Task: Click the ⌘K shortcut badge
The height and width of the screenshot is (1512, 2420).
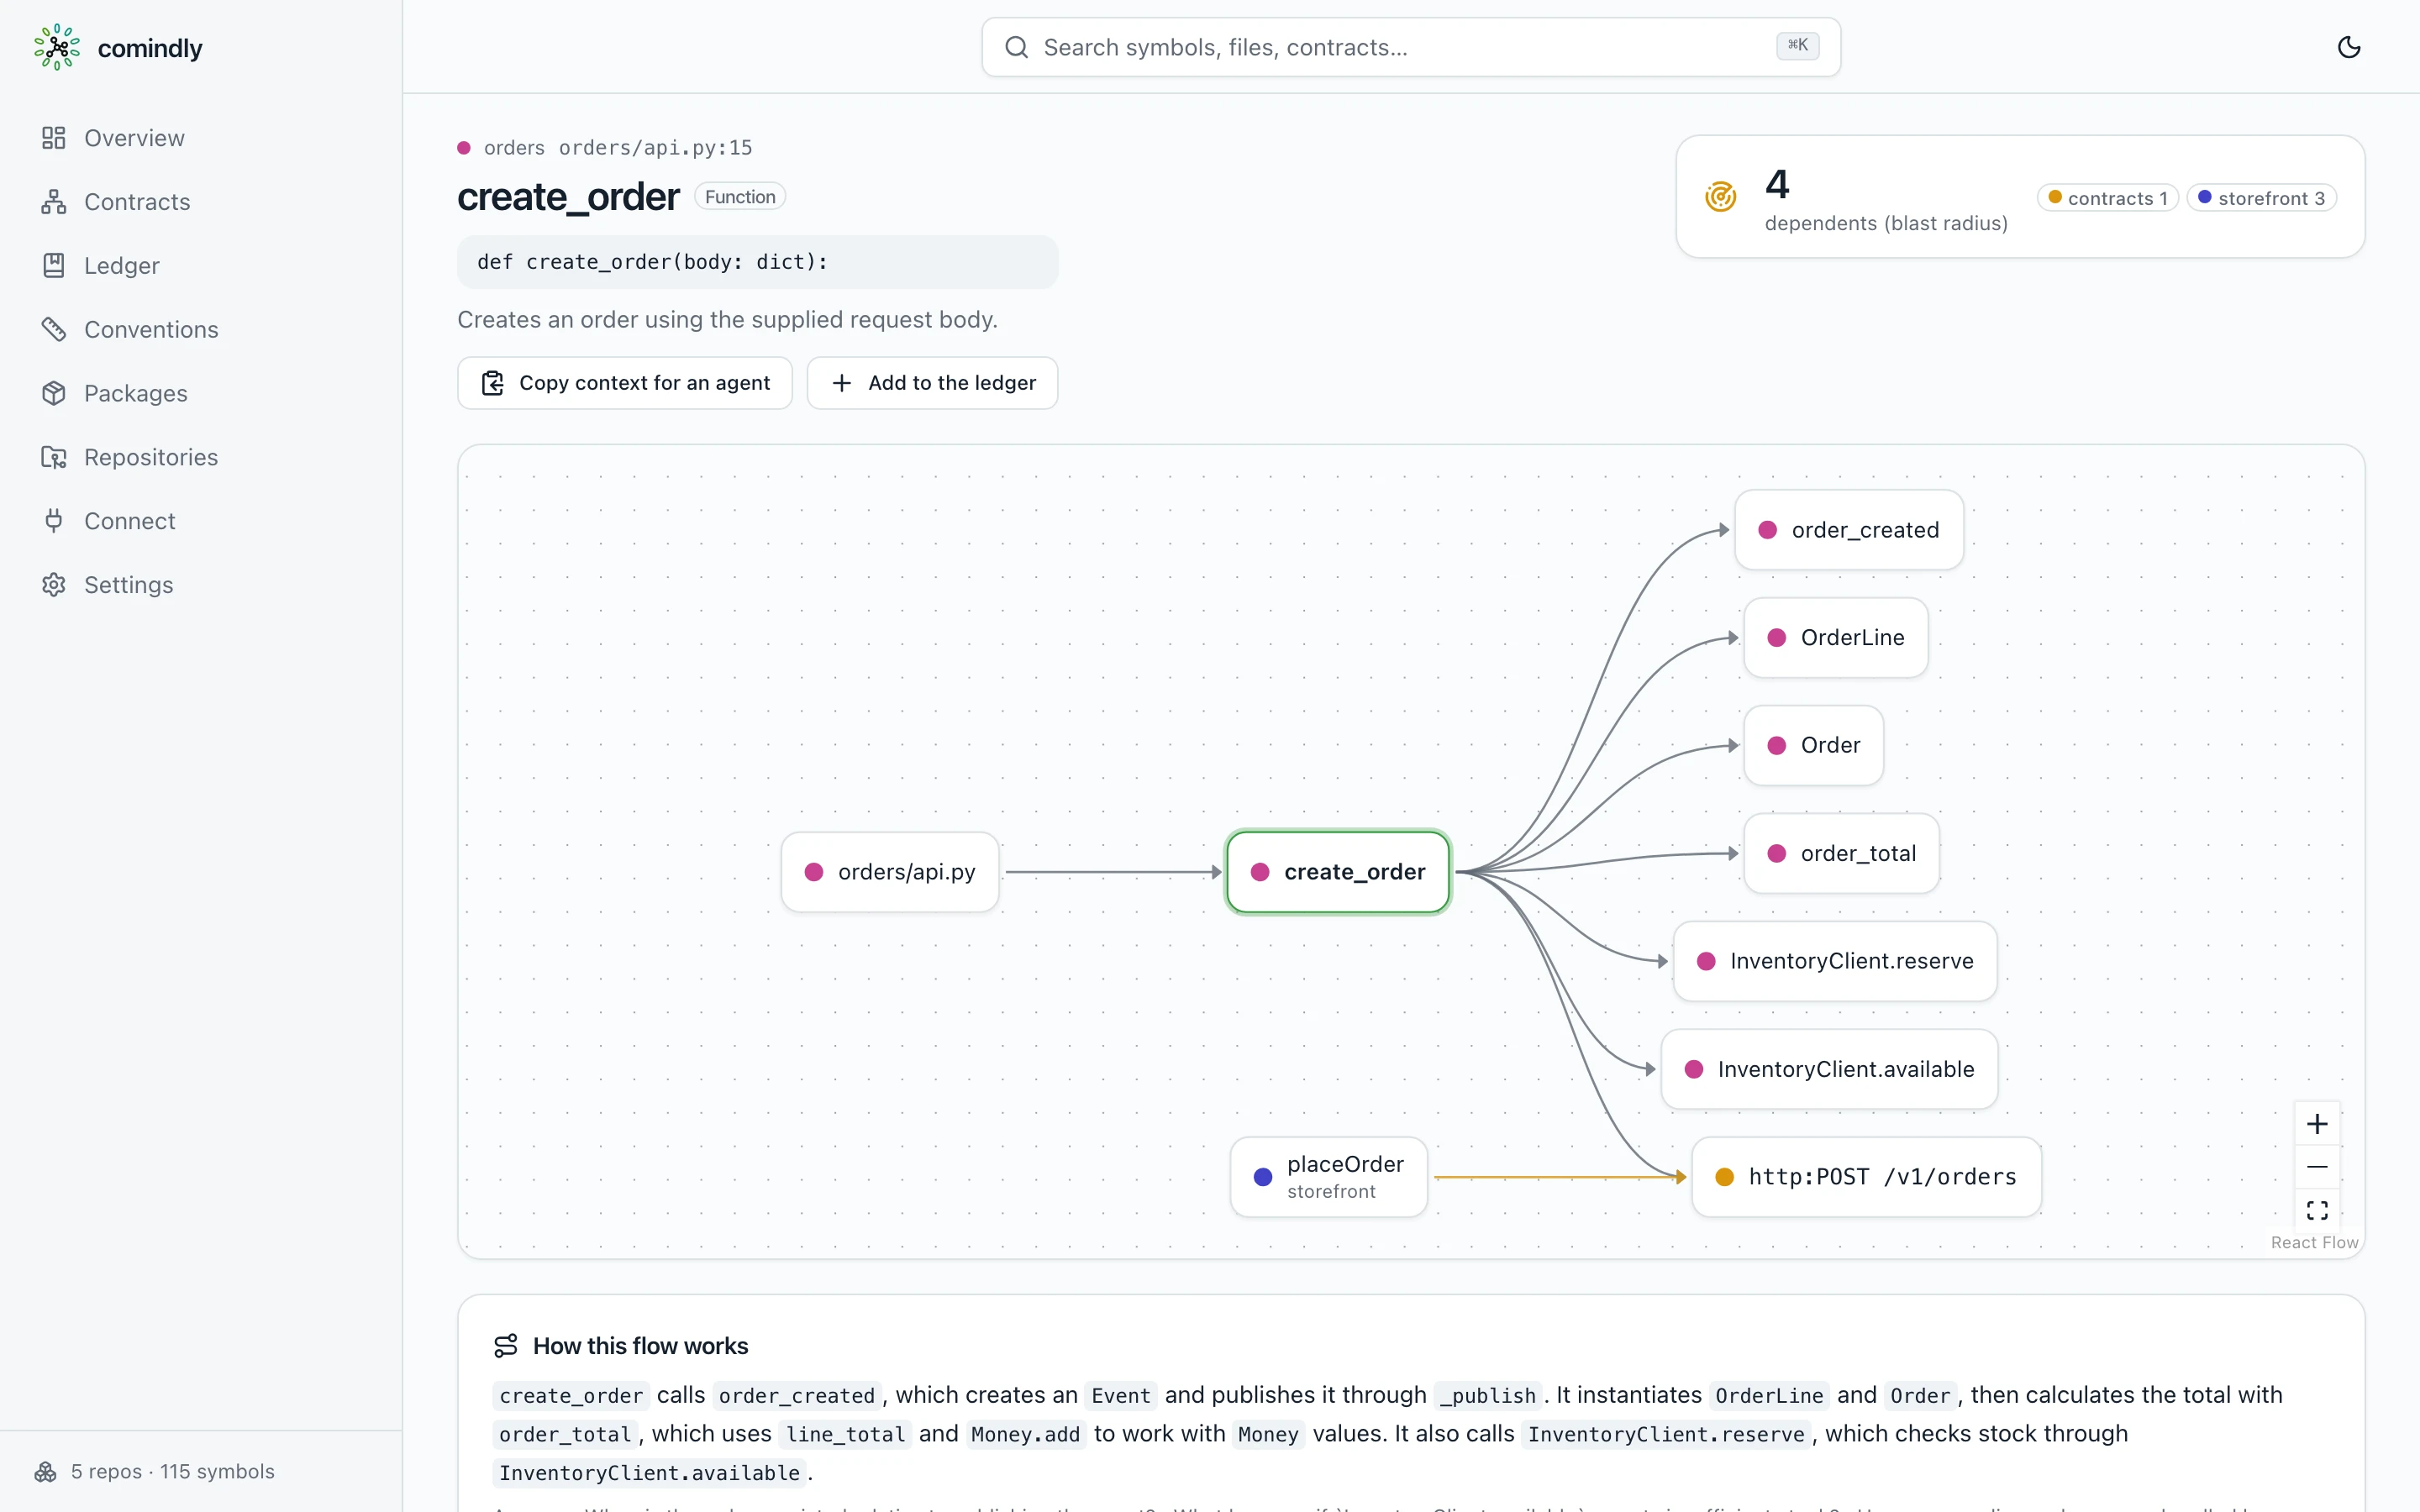Action: pos(1797,45)
